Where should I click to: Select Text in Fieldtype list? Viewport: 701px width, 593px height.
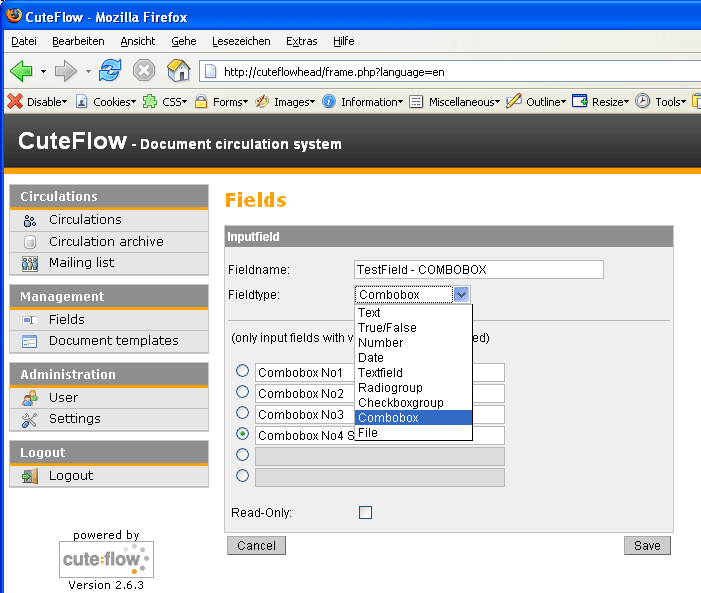pos(414,313)
